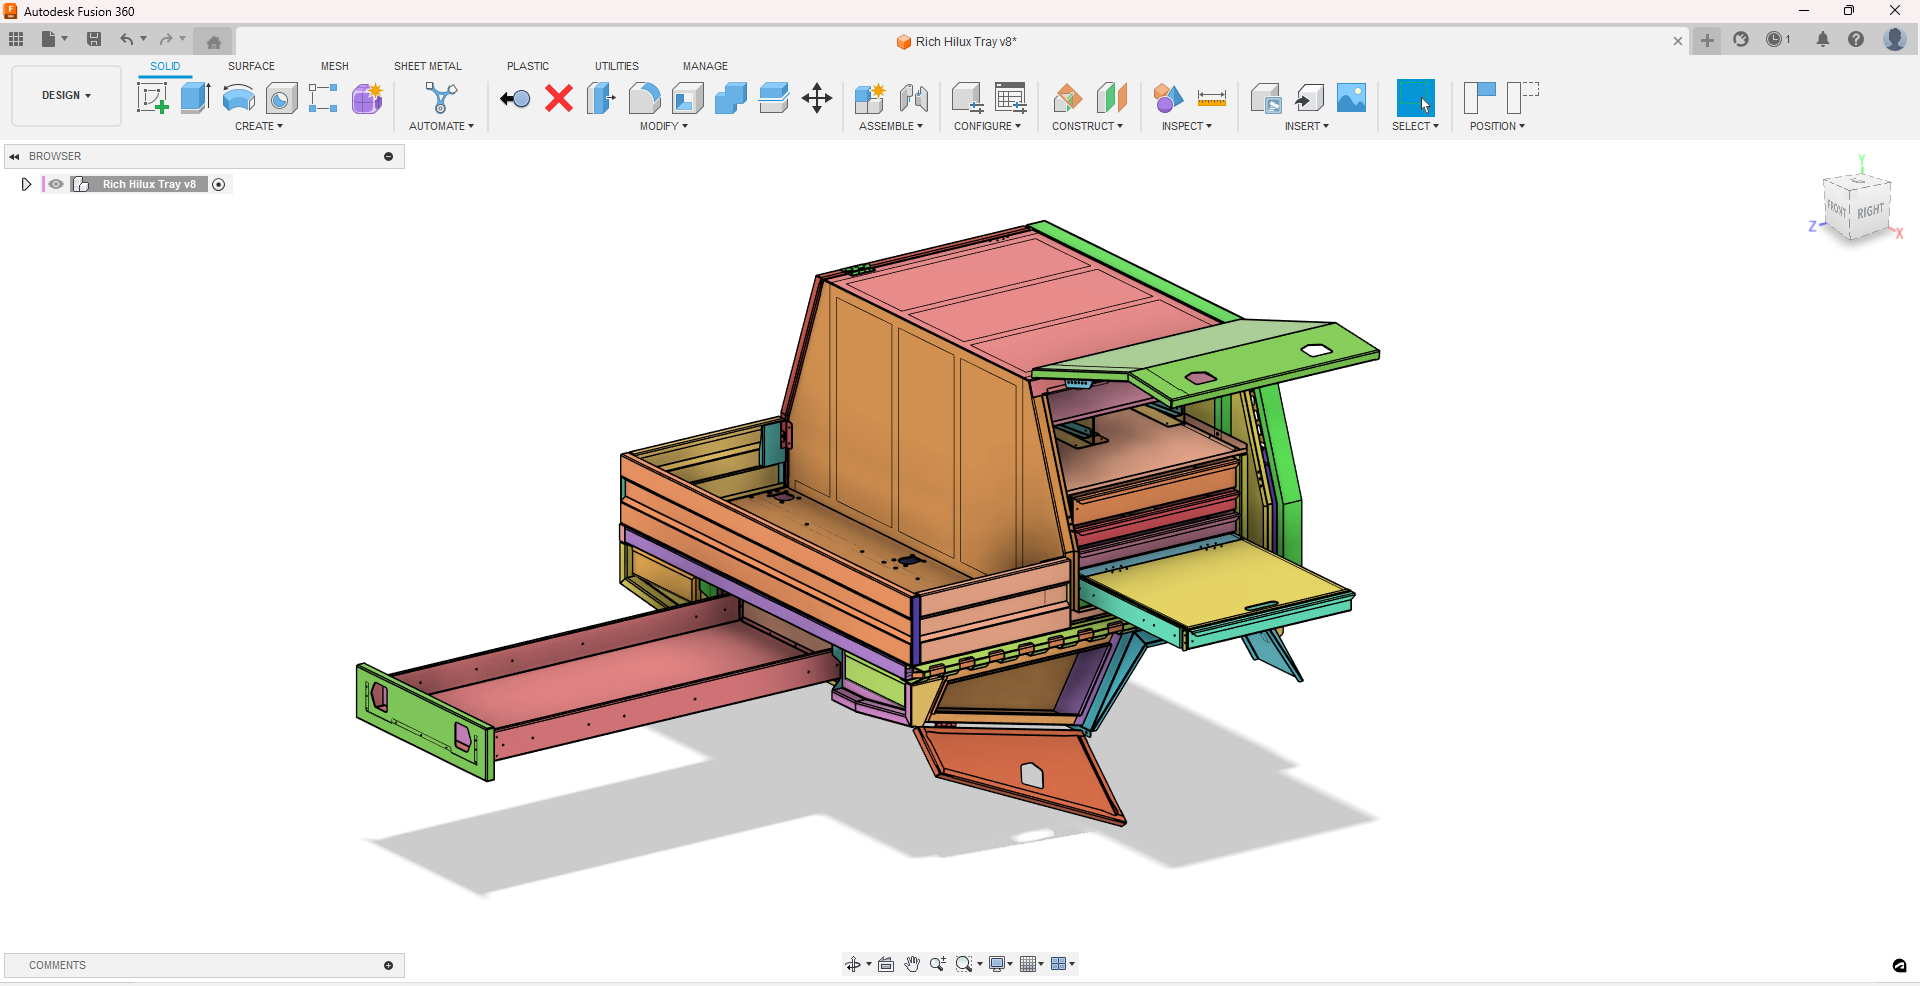The width and height of the screenshot is (1920, 986).
Task: Select the Extrude tool
Action: 195,98
